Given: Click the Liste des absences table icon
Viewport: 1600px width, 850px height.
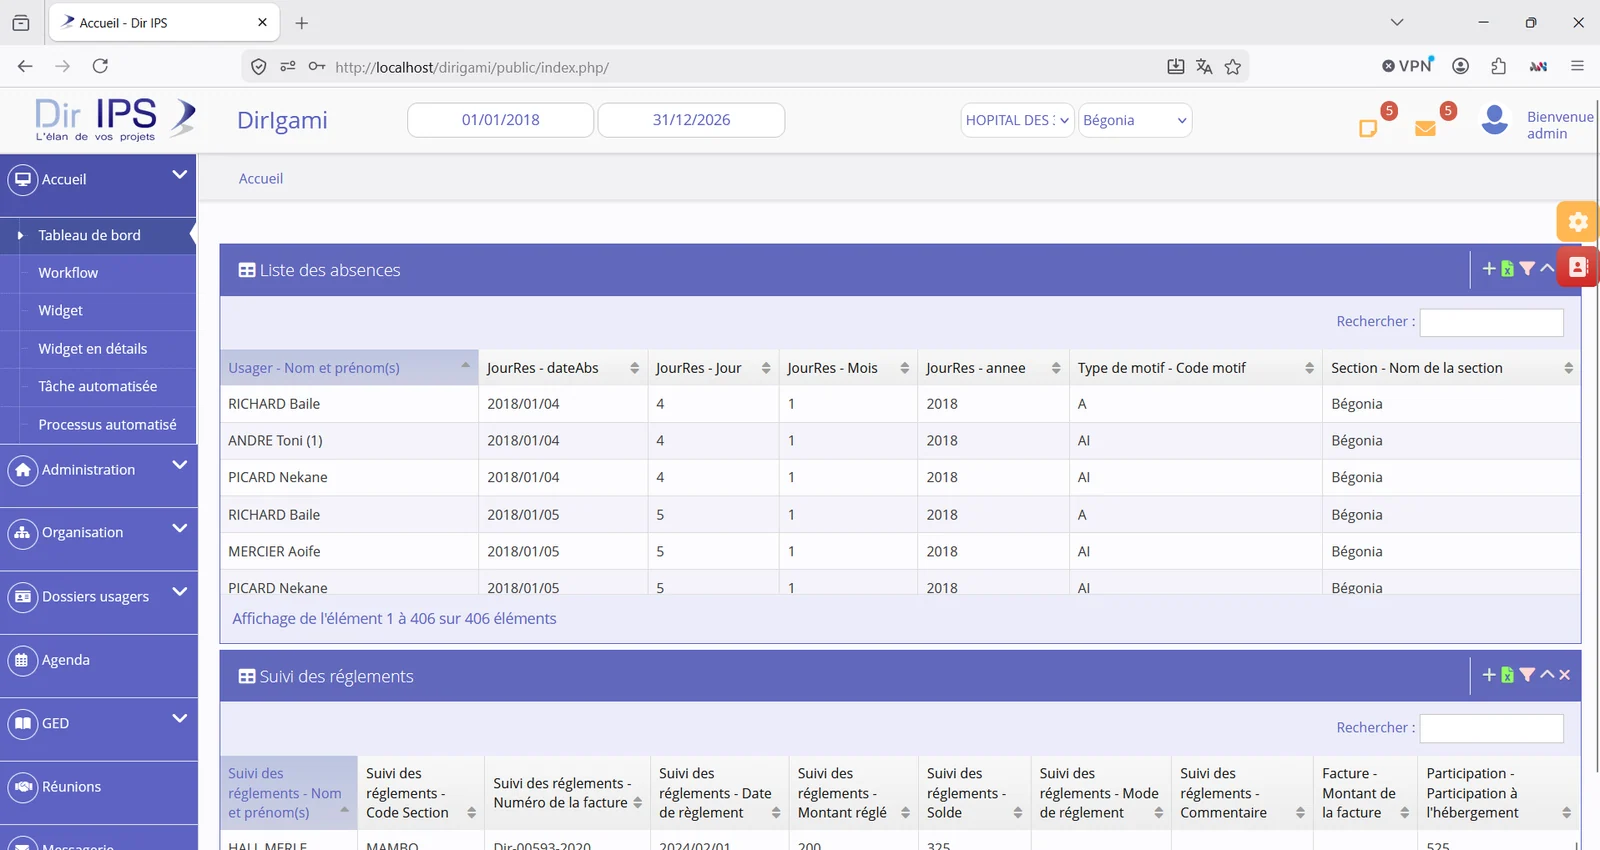Looking at the screenshot, I should click(x=246, y=270).
